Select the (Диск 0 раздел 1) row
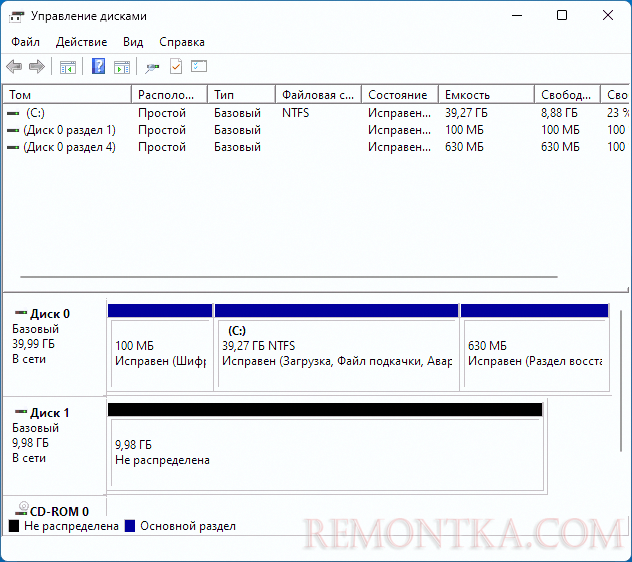Image resolution: width=632 pixels, height=562 pixels. click(316, 130)
